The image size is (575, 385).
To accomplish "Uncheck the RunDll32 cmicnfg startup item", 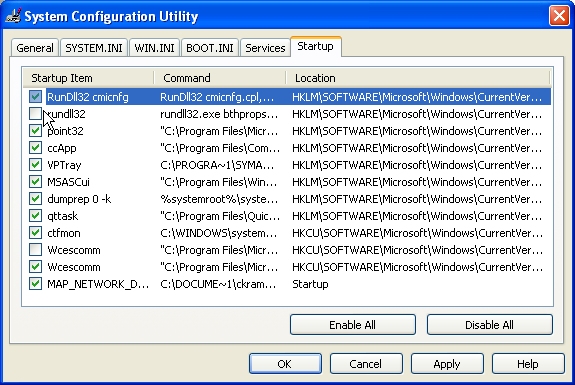I will point(35,97).
